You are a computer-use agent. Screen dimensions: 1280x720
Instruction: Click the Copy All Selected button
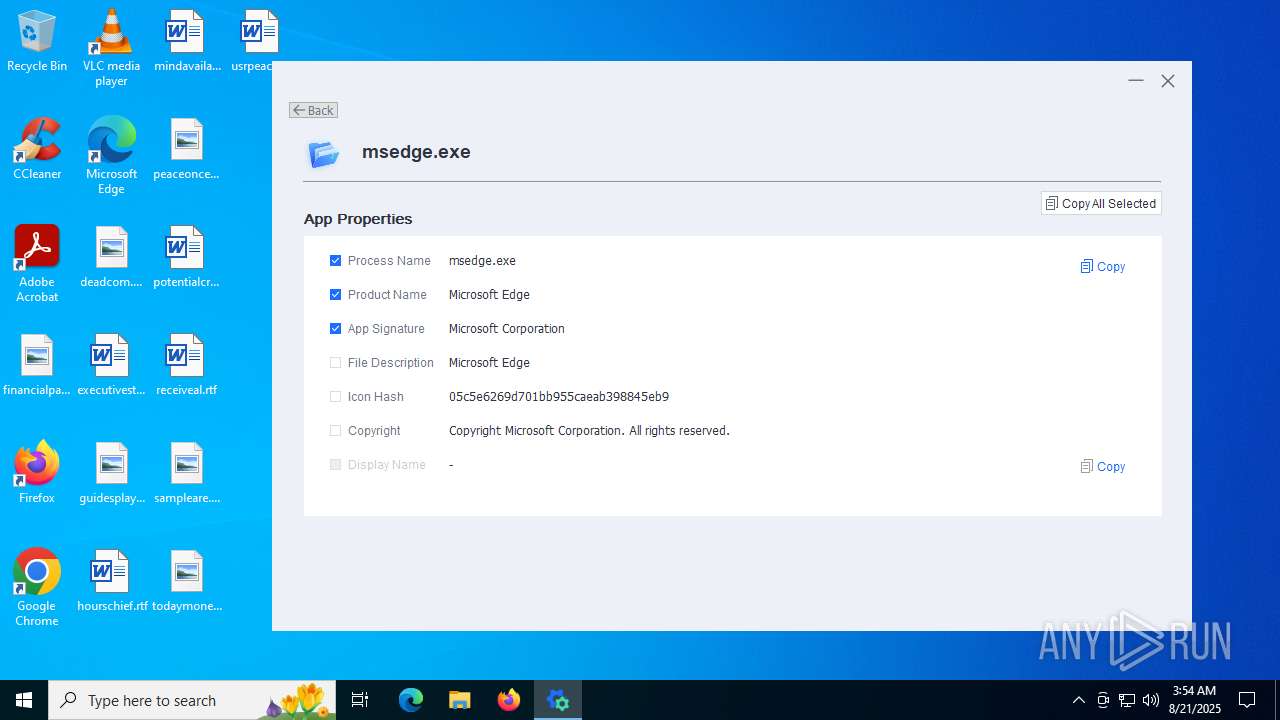tap(1101, 204)
